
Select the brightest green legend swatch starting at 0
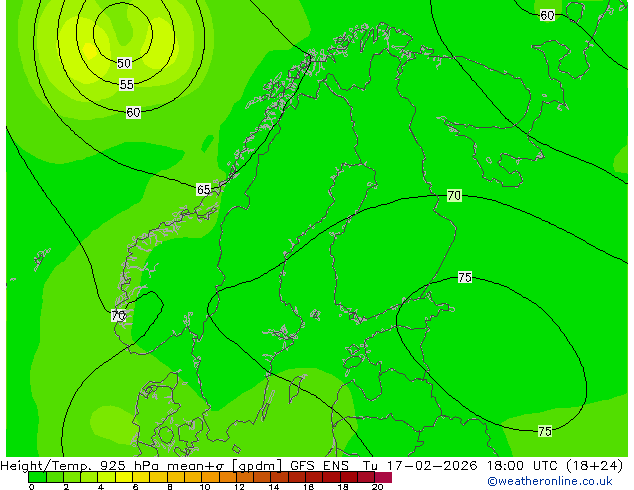[37, 477]
